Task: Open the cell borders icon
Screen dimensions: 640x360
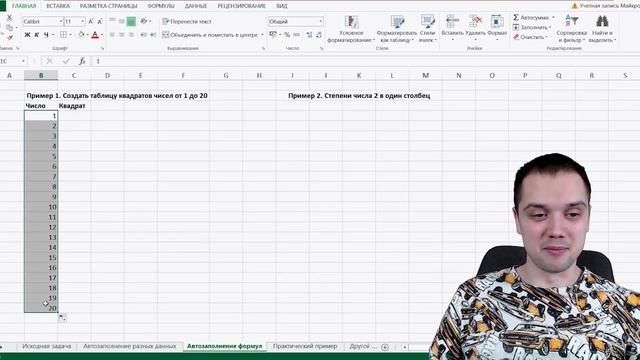Action: point(63,35)
